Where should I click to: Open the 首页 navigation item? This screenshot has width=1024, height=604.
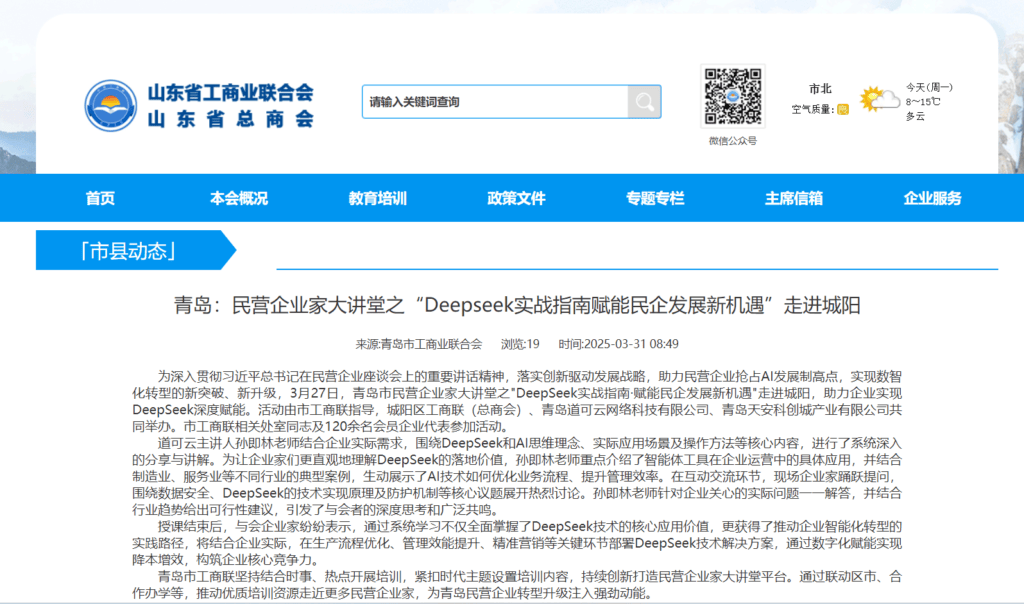[100, 199]
